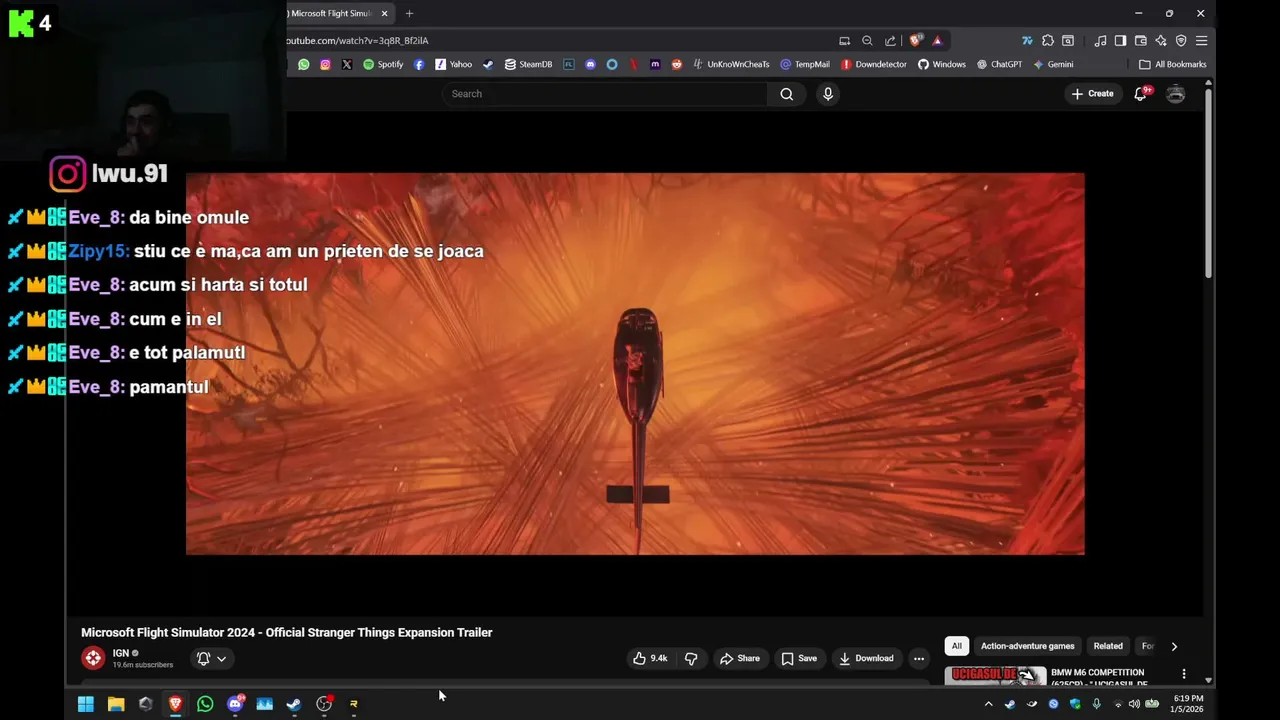This screenshot has height=720, width=1280.
Task: Dislike the video
Action: coord(690,658)
